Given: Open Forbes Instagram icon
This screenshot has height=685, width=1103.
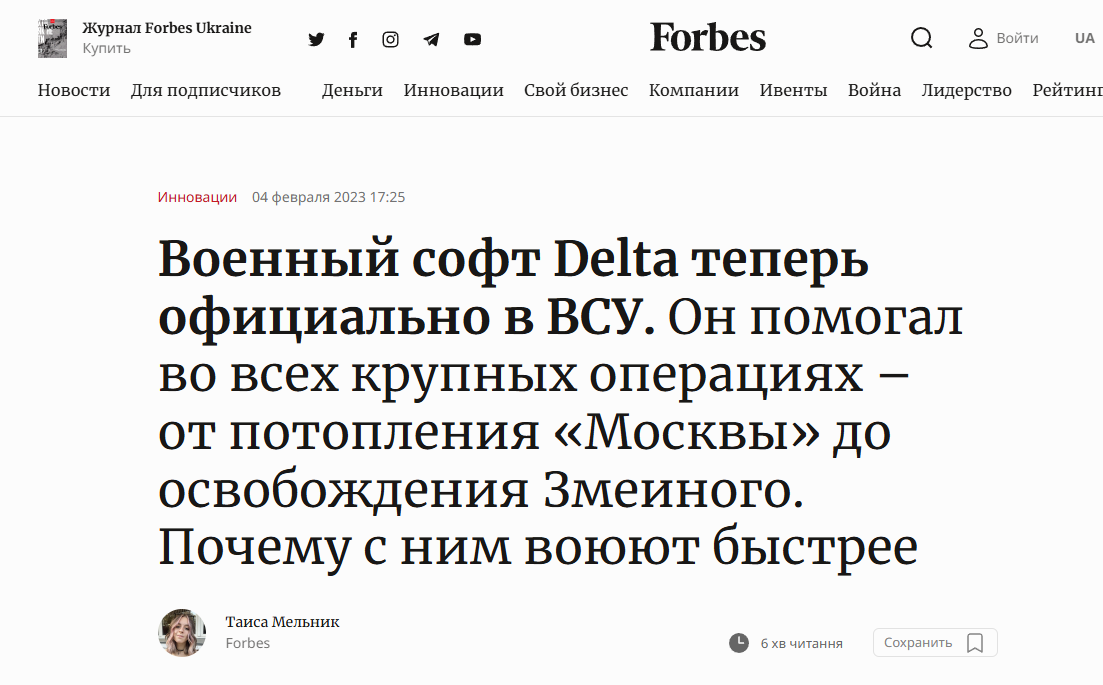Looking at the screenshot, I should (x=390, y=39).
